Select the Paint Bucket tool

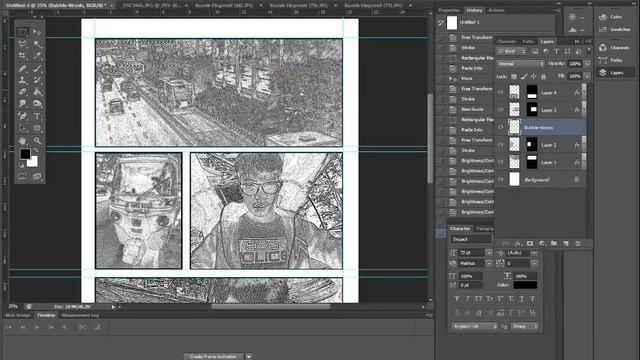[x=37, y=92]
